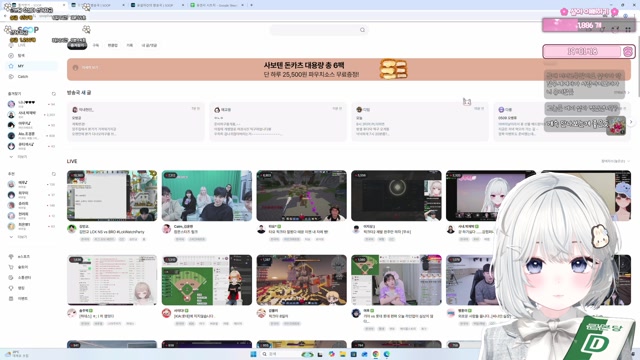Open the calendar event icon in sidebar

[11, 298]
